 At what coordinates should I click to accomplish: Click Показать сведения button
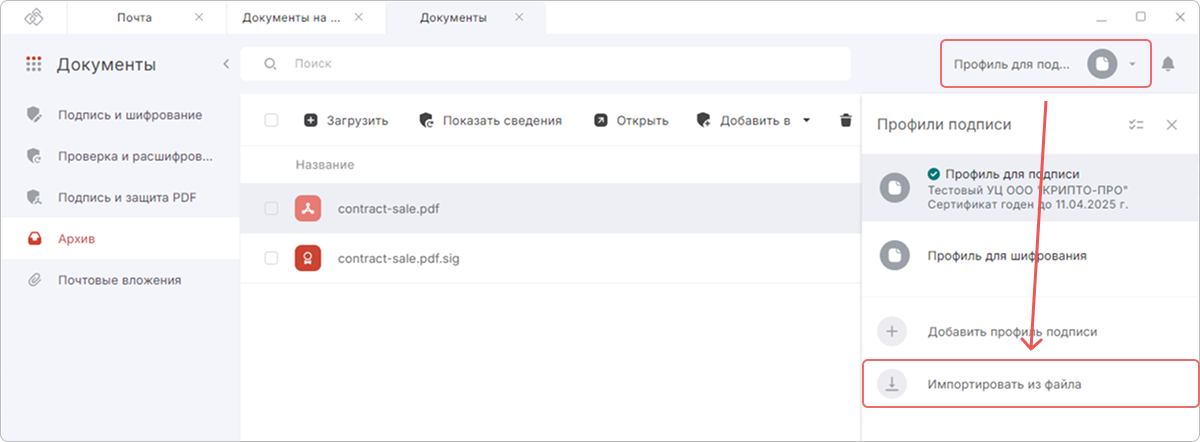[x=490, y=120]
